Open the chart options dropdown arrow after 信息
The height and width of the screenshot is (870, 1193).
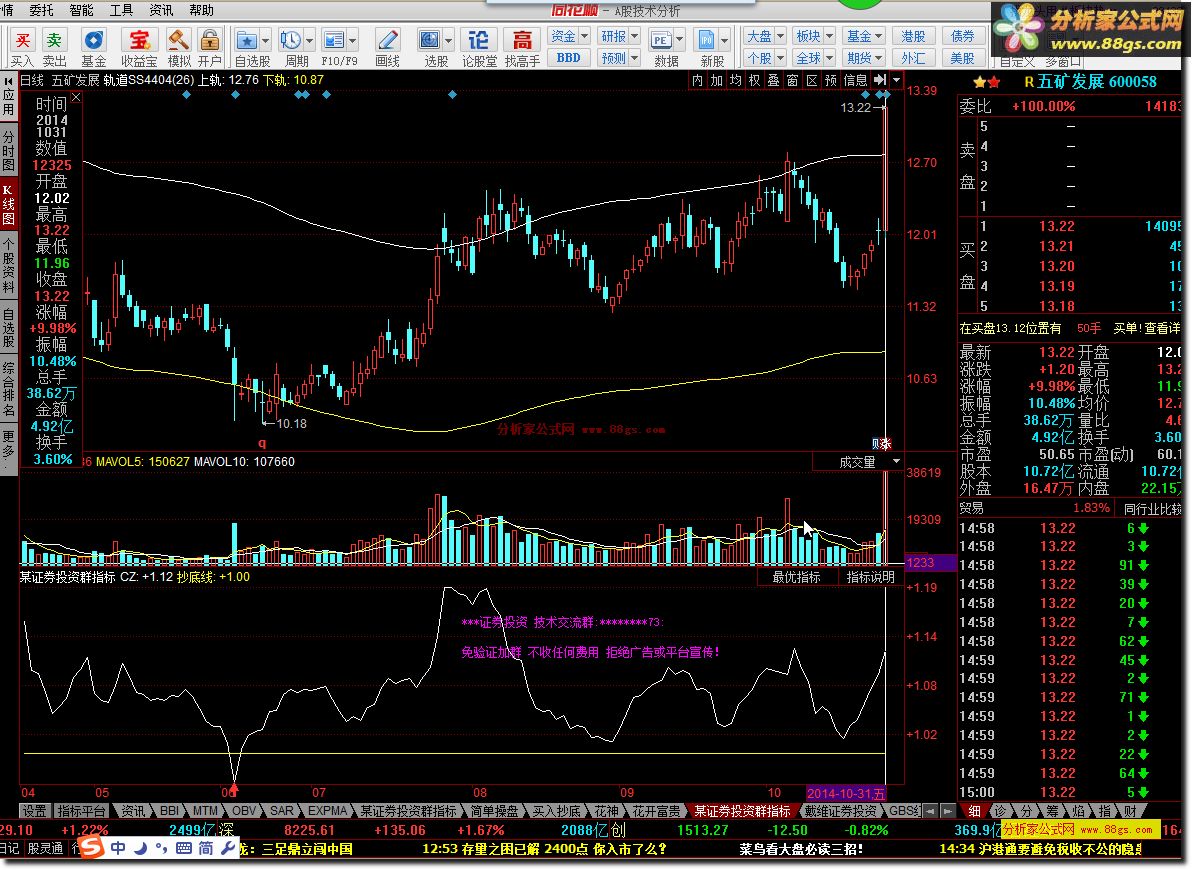896,80
